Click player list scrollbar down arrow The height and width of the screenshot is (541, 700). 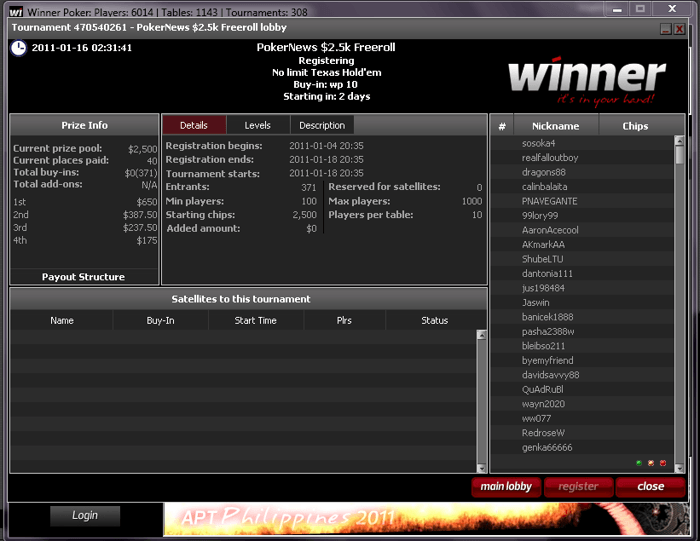(679, 468)
